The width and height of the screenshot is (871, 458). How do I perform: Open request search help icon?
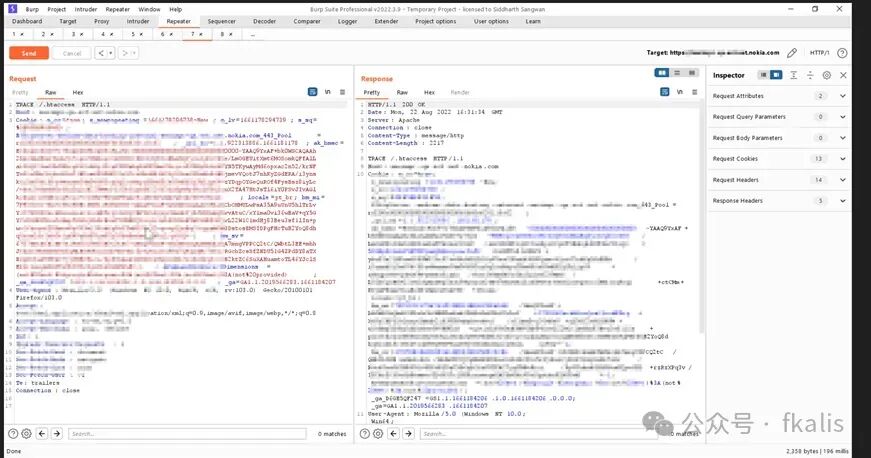click(13, 434)
